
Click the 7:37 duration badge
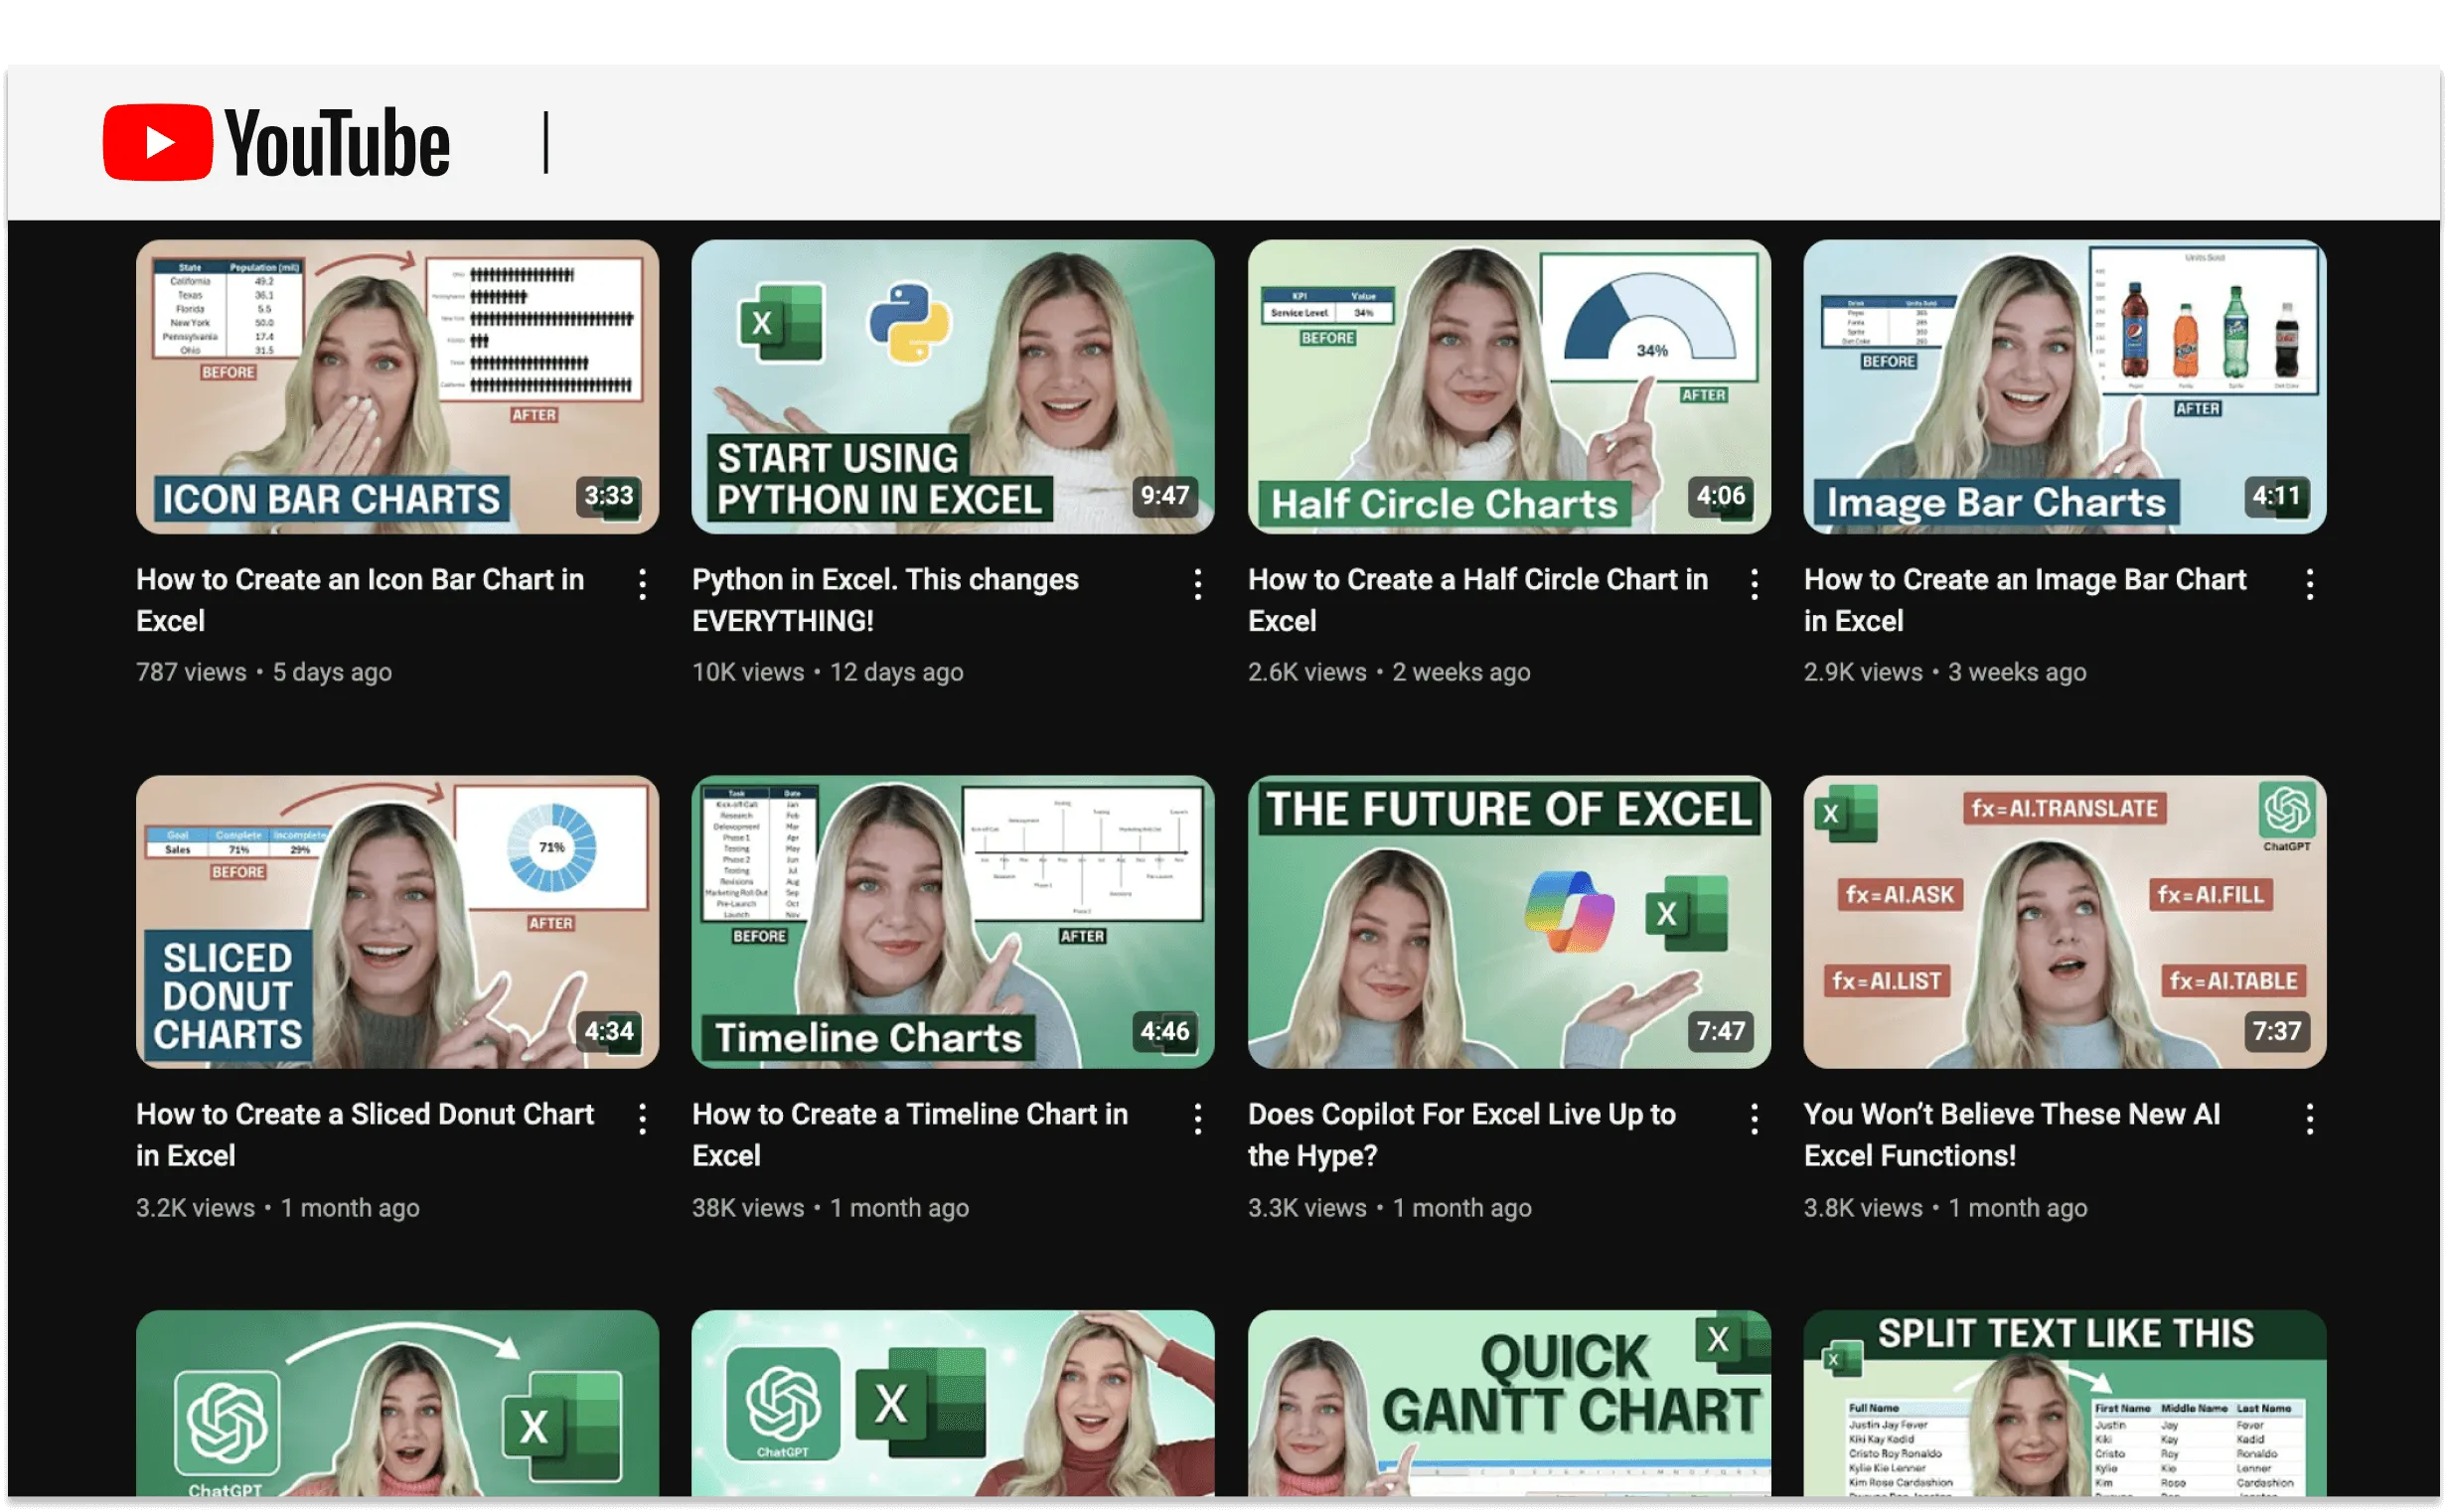point(2277,1031)
